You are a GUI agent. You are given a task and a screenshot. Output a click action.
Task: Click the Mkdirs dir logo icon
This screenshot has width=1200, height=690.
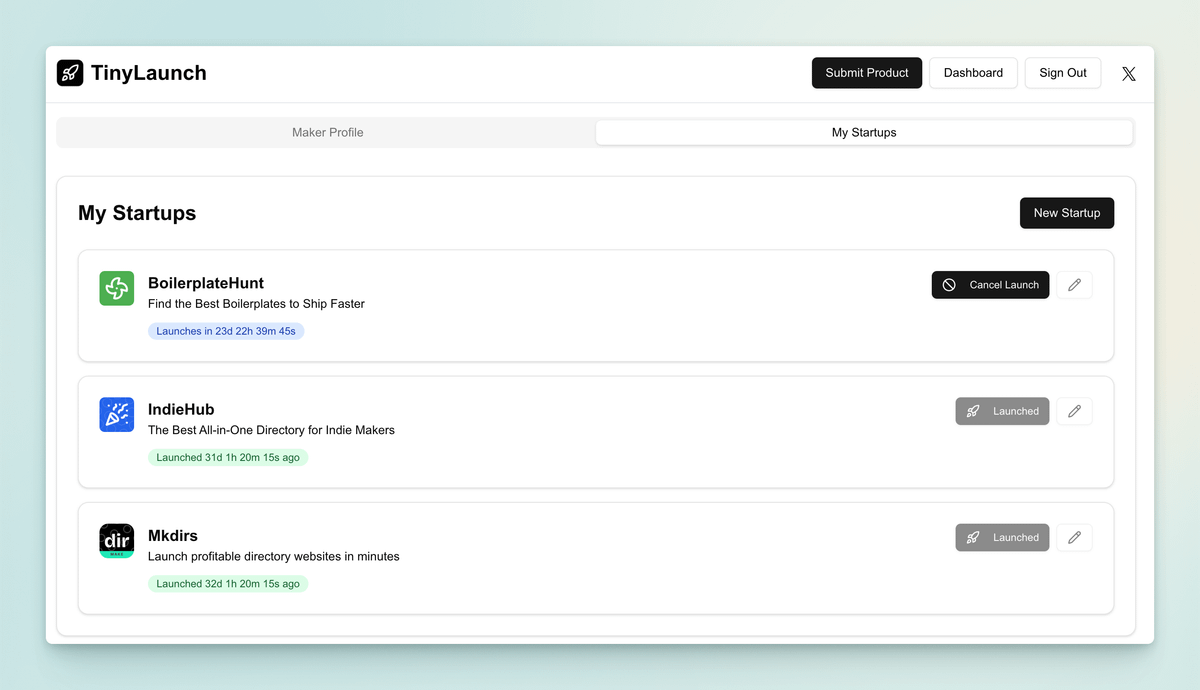[117, 541]
